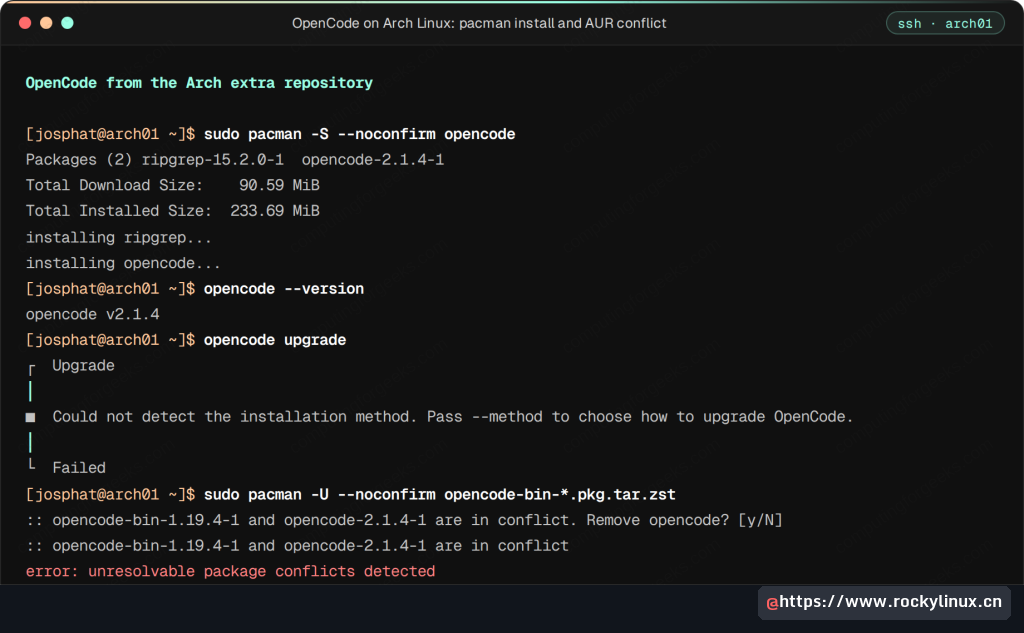This screenshot has height=633, width=1024.
Task: Click the 'Upgrade' step label
Action: [x=83, y=365]
